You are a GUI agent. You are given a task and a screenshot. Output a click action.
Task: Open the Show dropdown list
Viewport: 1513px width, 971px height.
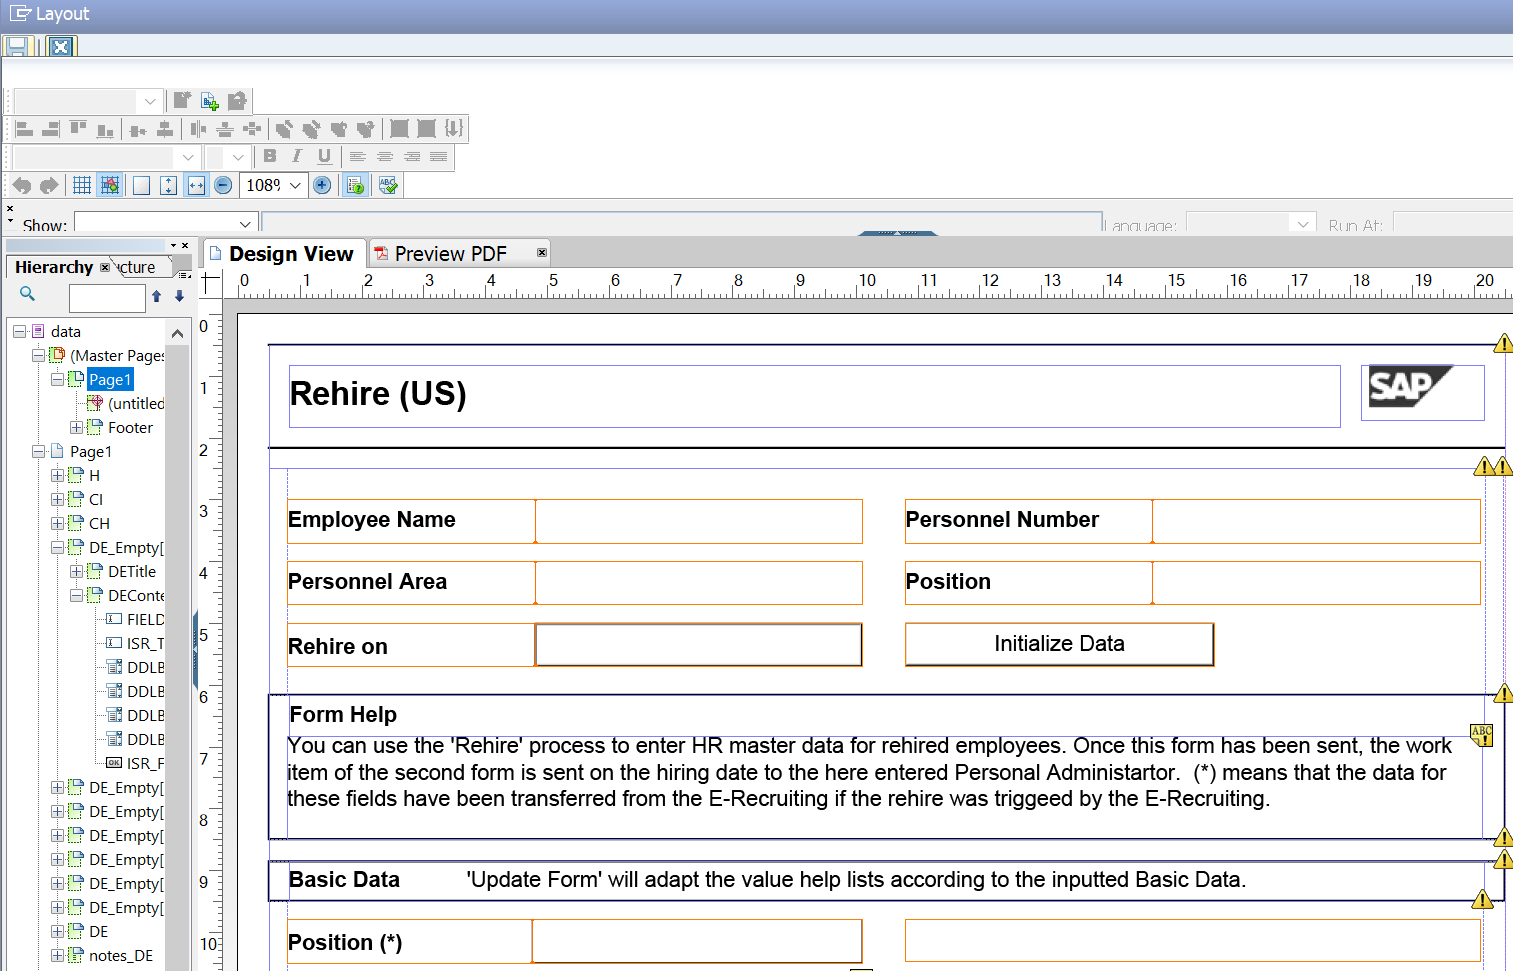pos(246,224)
